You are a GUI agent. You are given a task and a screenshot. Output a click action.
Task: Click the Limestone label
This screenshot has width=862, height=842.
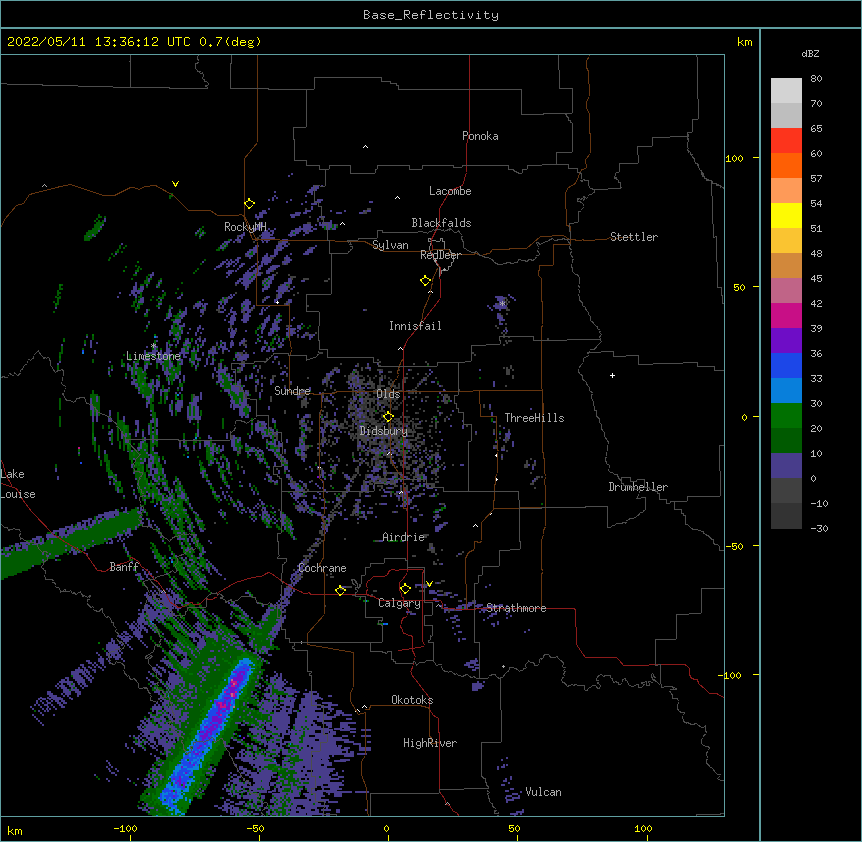[x=153, y=356]
